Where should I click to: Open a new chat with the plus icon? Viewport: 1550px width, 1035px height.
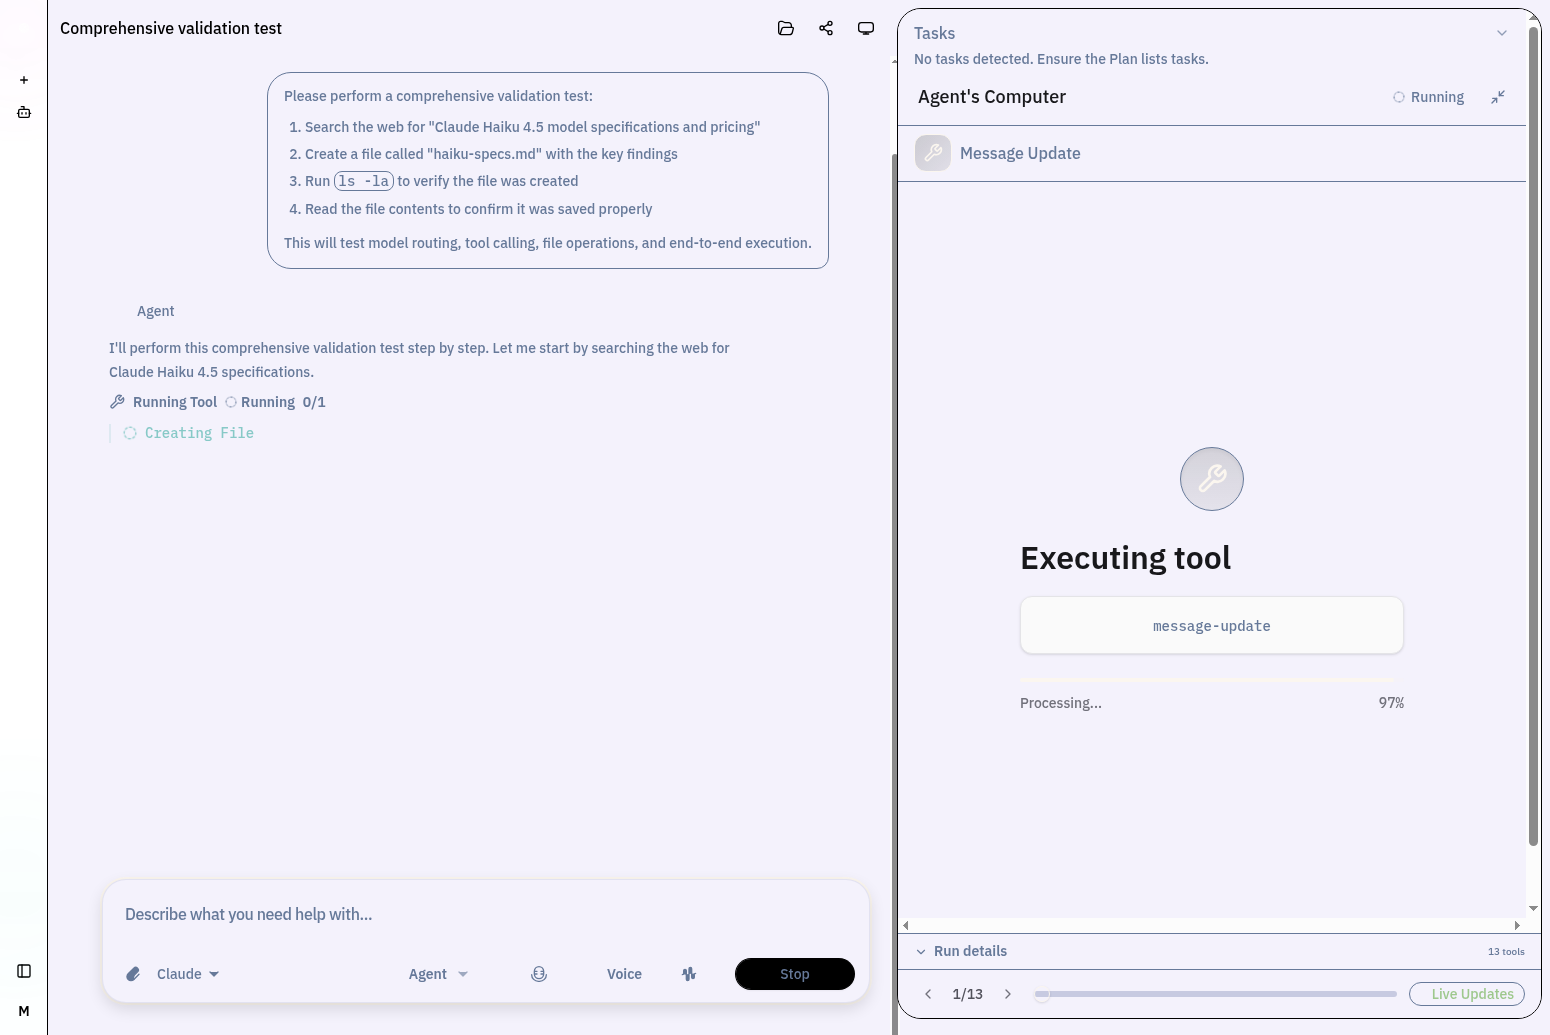pos(24,80)
